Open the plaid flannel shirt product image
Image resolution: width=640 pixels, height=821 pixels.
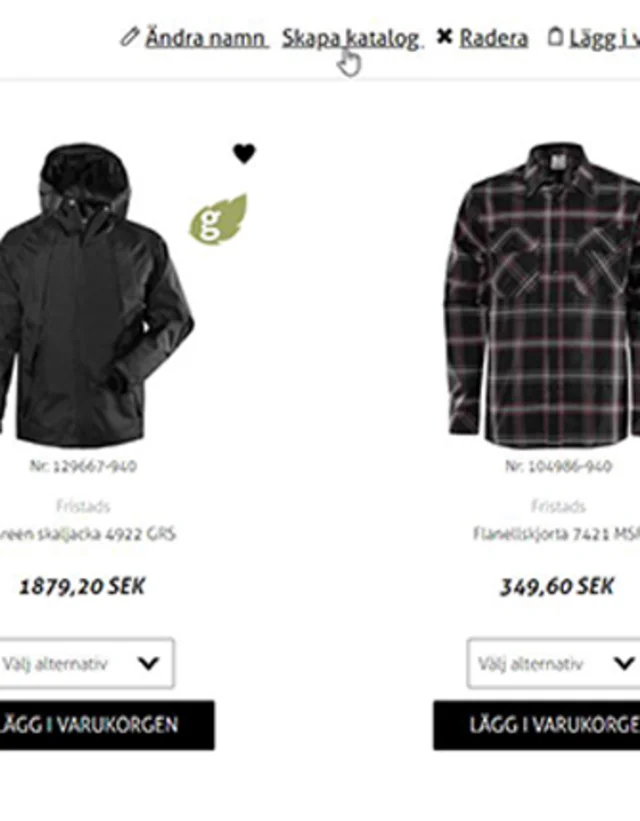coord(543,296)
